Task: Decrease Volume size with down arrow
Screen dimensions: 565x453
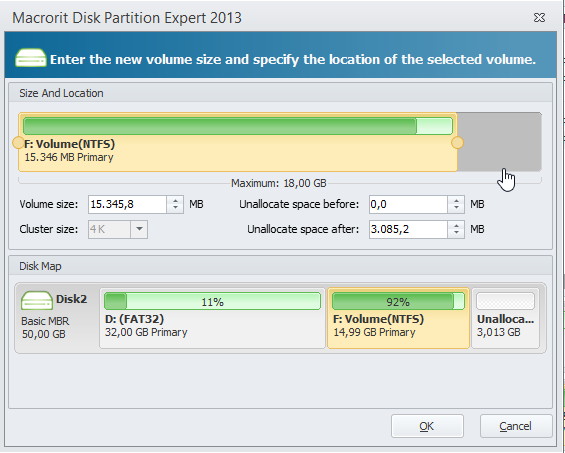Action: 175,209
